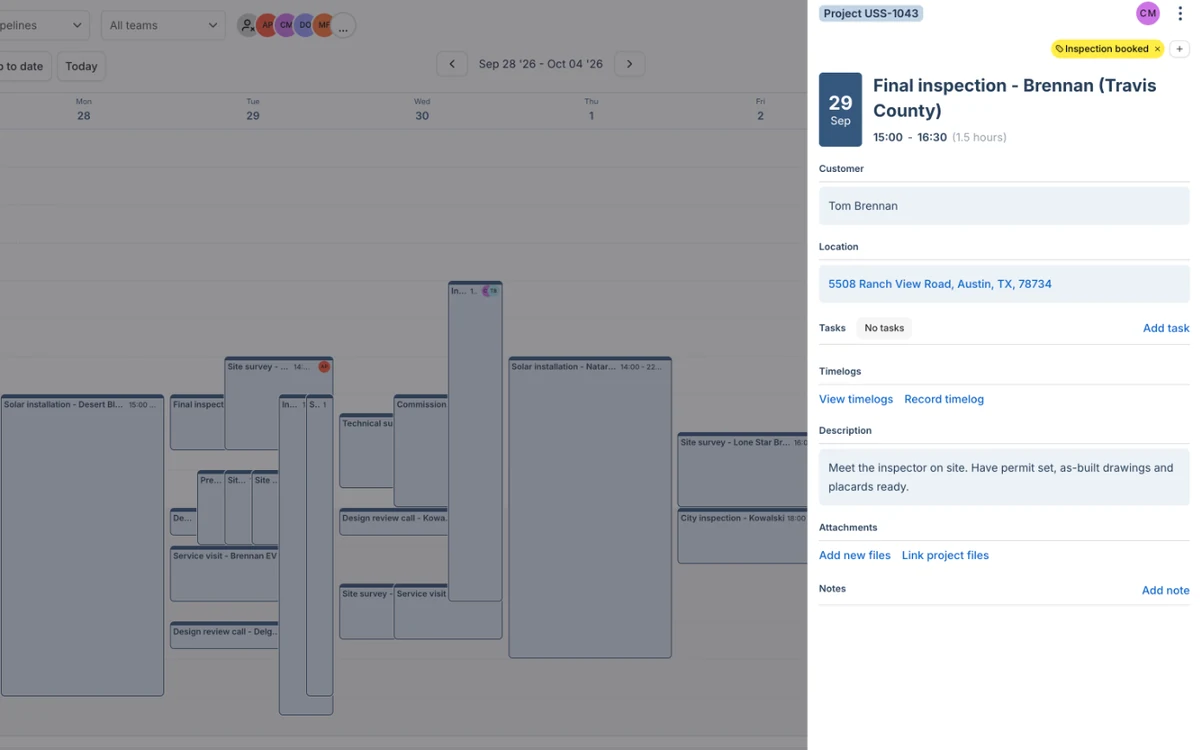The image size is (1200, 750).
Task: Open the pipelines dropdown
Action: (x=44, y=25)
